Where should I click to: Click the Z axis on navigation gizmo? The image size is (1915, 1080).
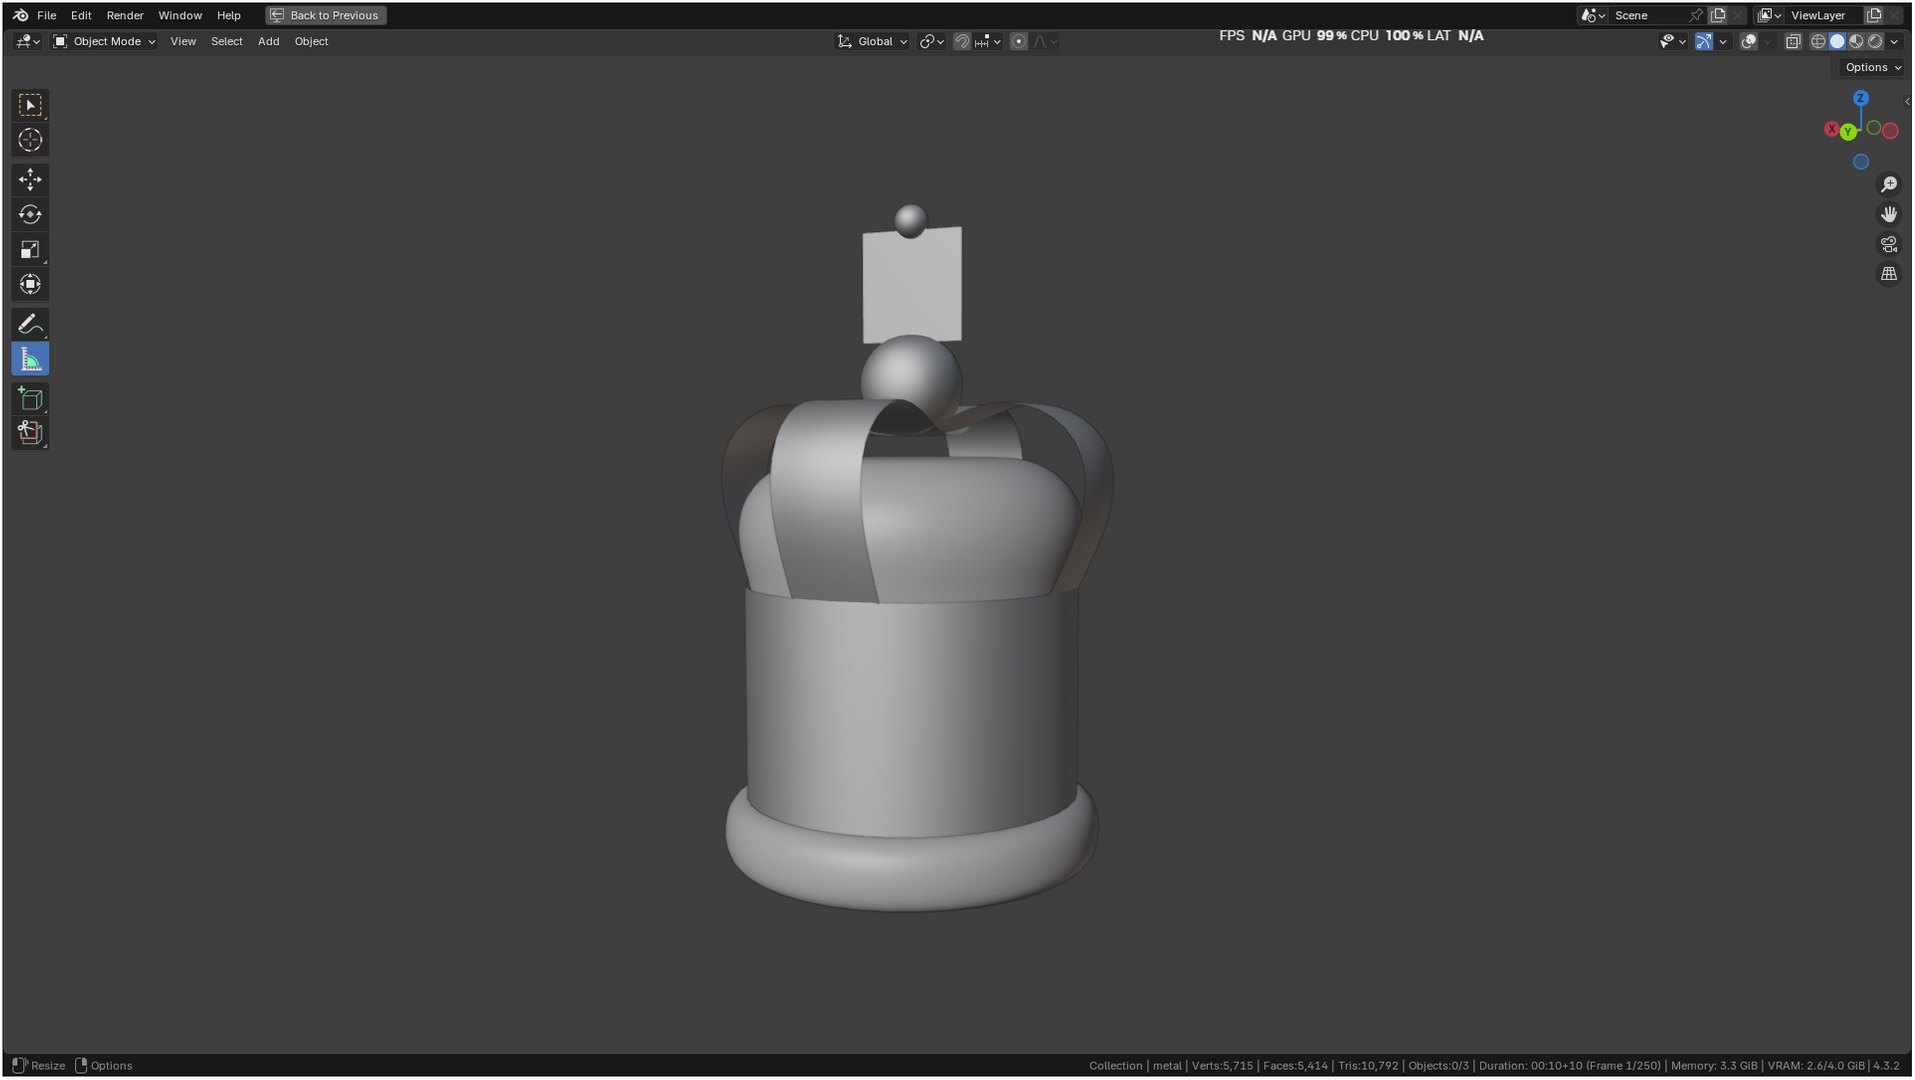coord(1861,98)
